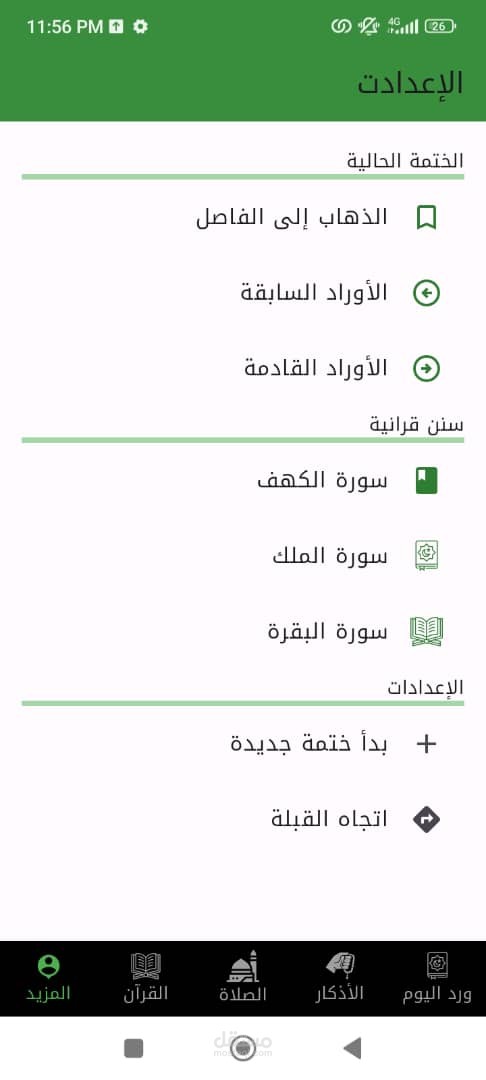The height and width of the screenshot is (1080, 486).
Task: Select the بدأ ختمة جديدة option
Action: [243, 744]
